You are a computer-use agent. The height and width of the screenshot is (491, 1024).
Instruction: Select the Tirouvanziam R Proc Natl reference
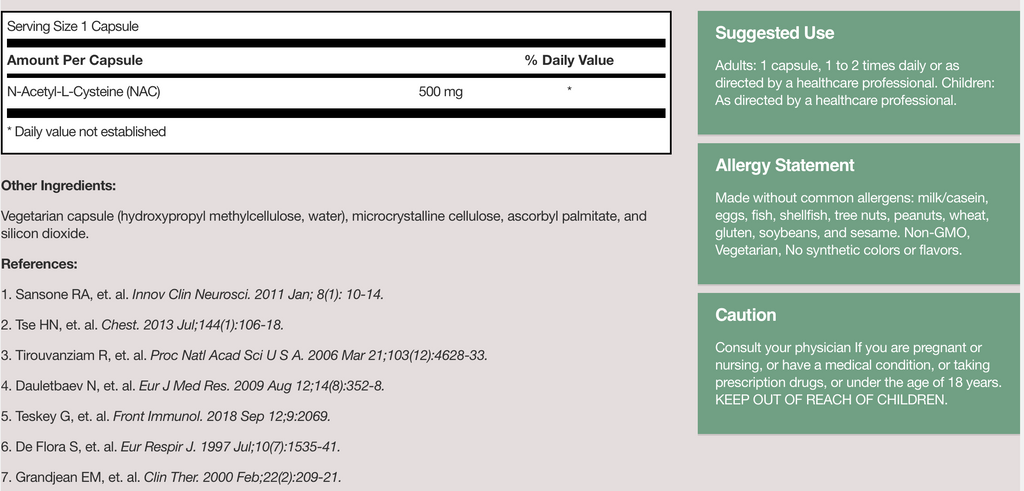pos(244,355)
